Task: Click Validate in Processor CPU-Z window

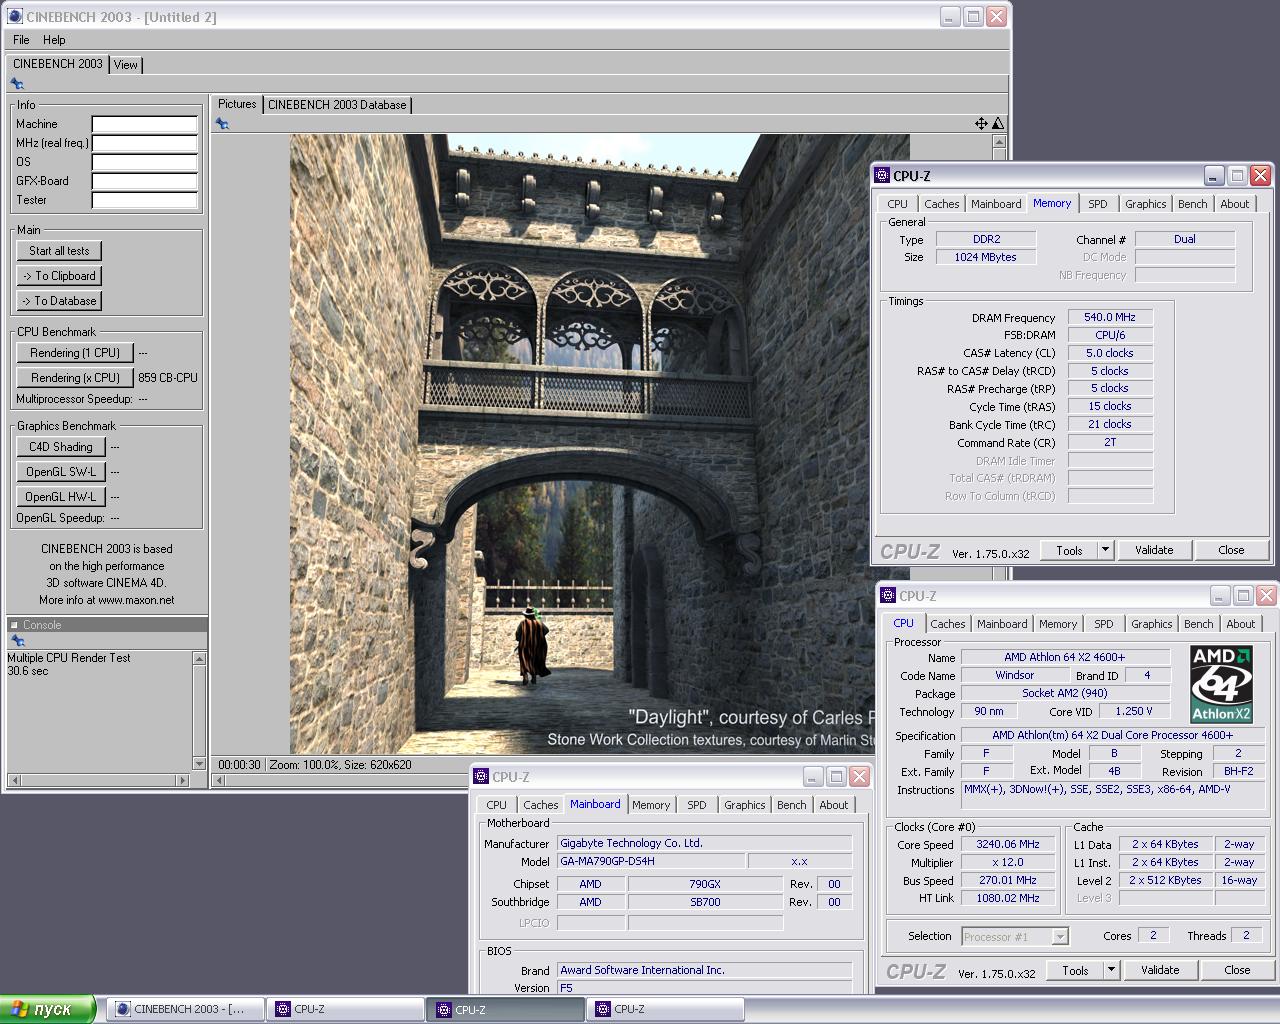Action: click(x=1160, y=970)
